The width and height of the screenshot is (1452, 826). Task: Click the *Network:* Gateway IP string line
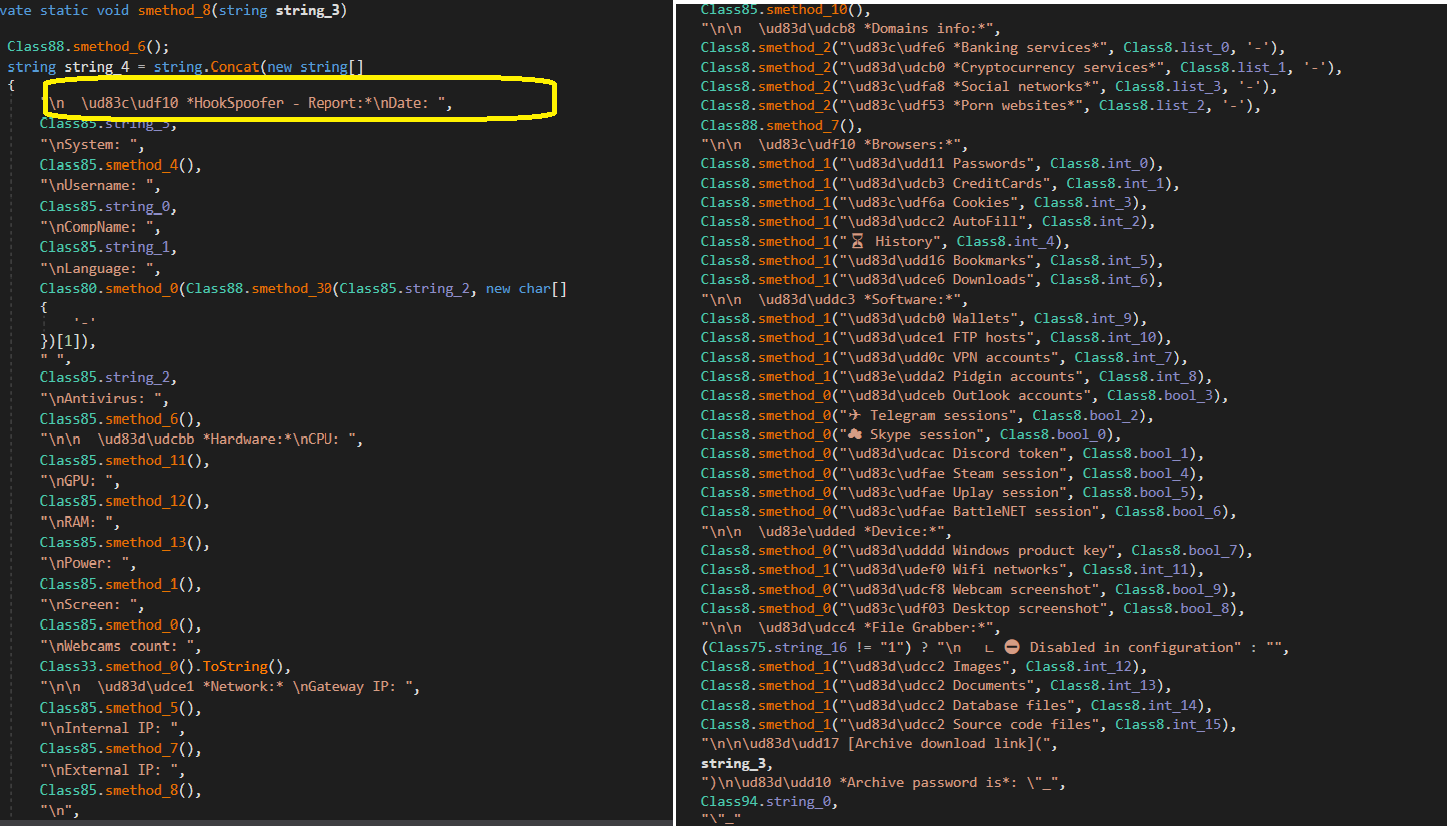(230, 687)
